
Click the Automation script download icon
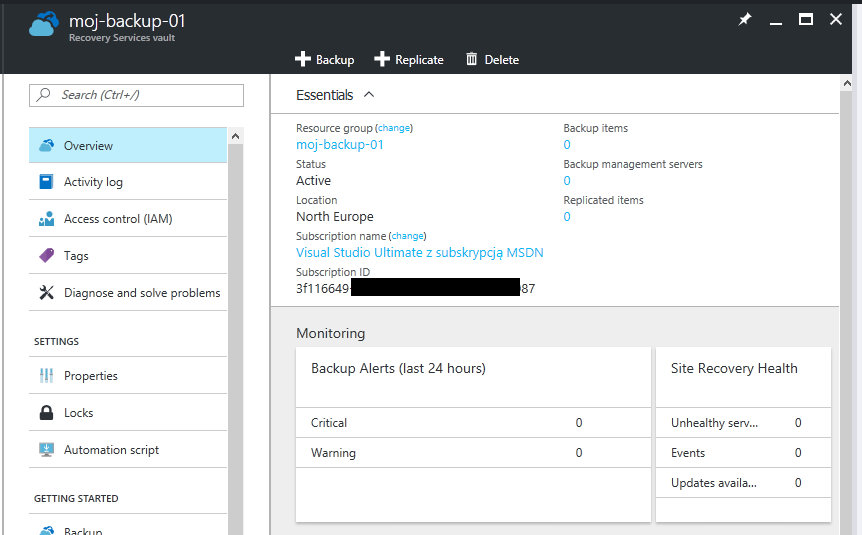[x=47, y=450]
